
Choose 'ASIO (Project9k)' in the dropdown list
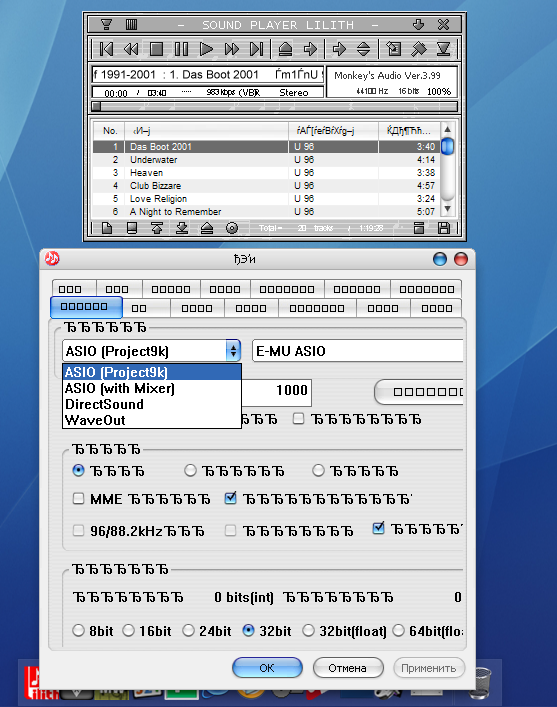coord(152,372)
